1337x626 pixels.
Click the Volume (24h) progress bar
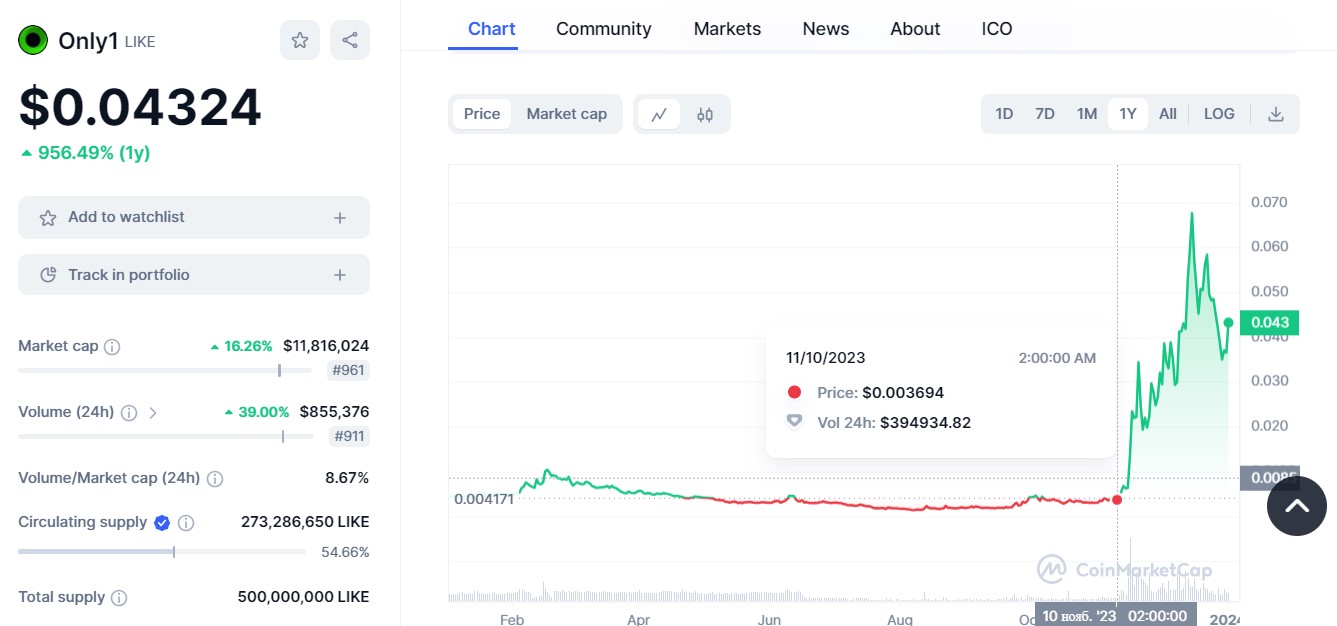(166, 436)
